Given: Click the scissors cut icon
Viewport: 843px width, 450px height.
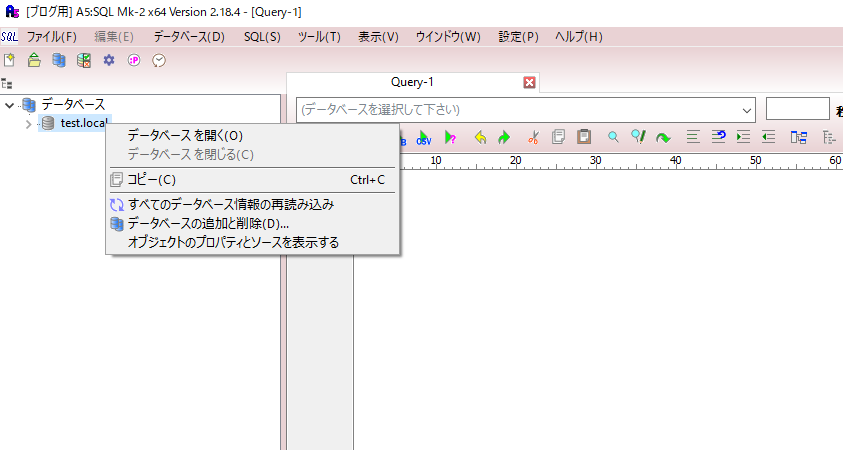Looking at the screenshot, I should click(533, 138).
